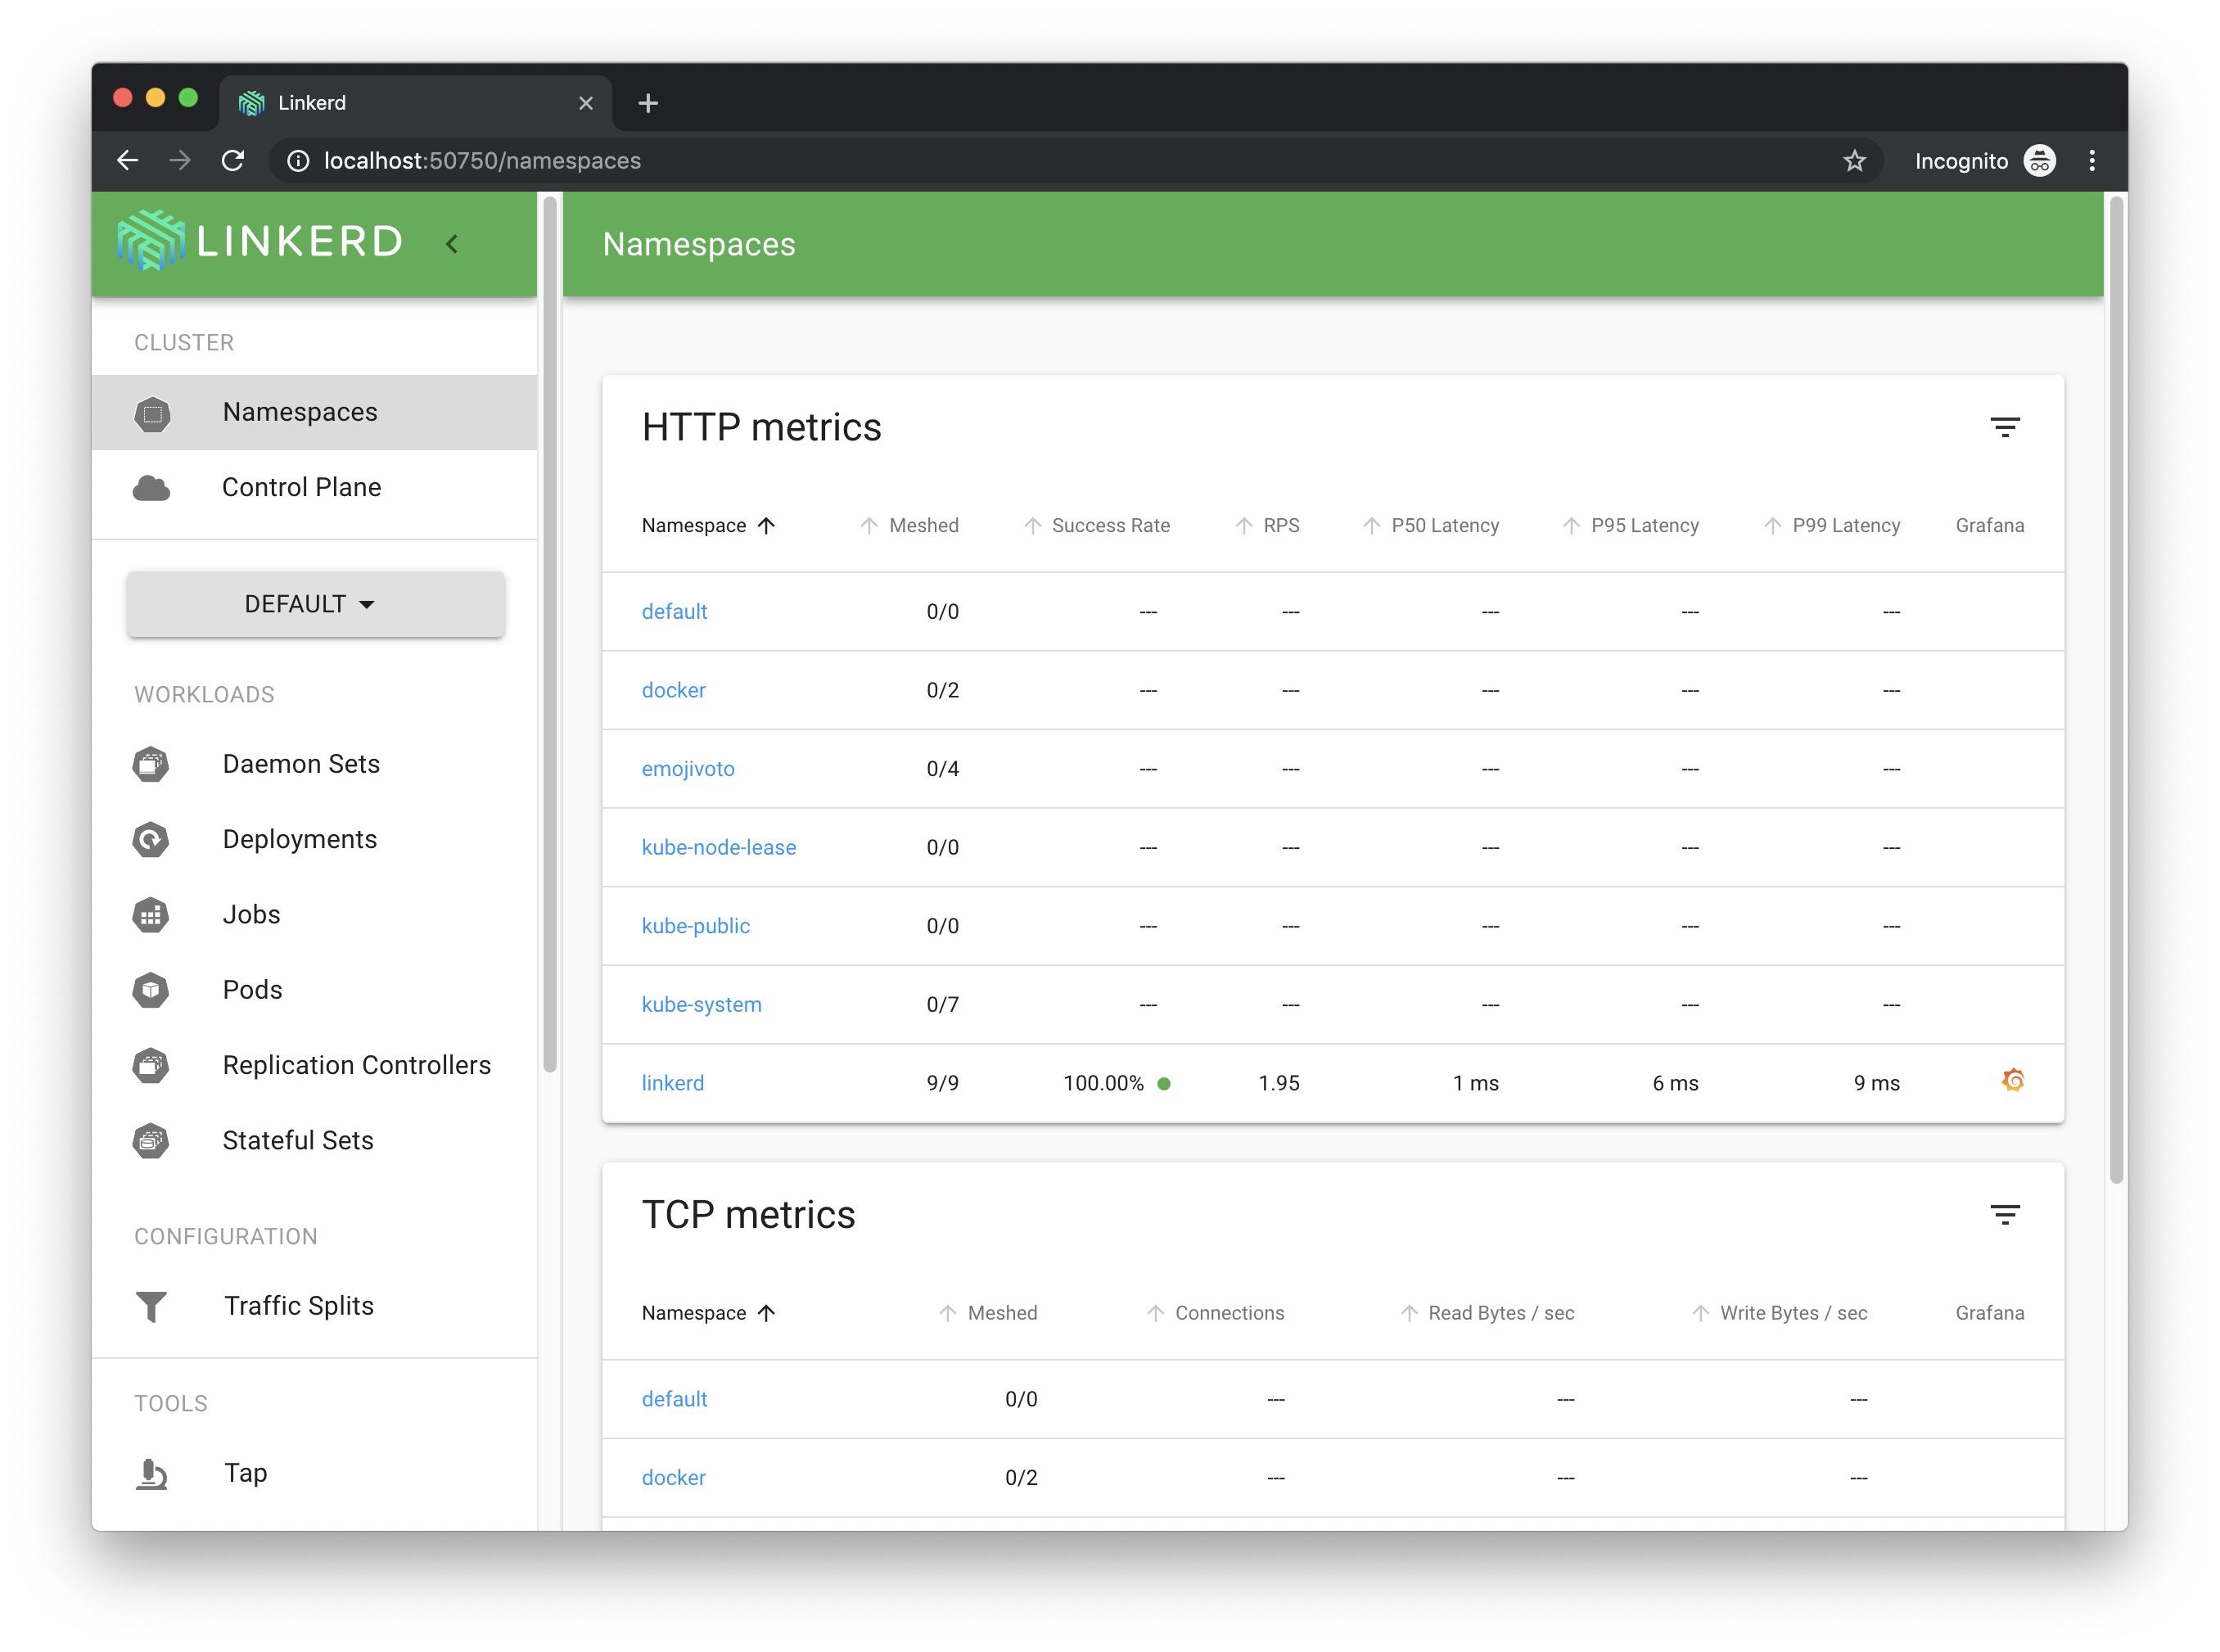Select the Pods icon in workloads section

click(151, 989)
